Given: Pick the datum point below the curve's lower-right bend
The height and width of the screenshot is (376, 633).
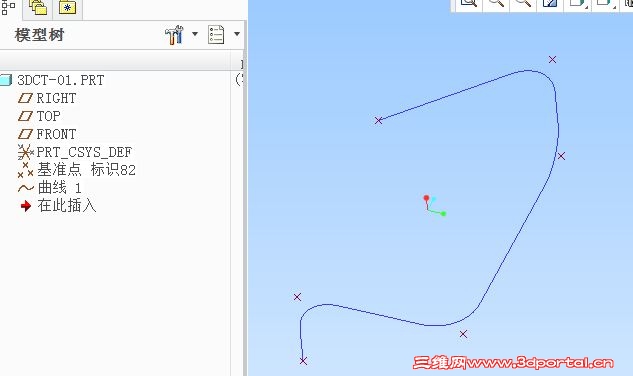Looking at the screenshot, I should (x=463, y=334).
